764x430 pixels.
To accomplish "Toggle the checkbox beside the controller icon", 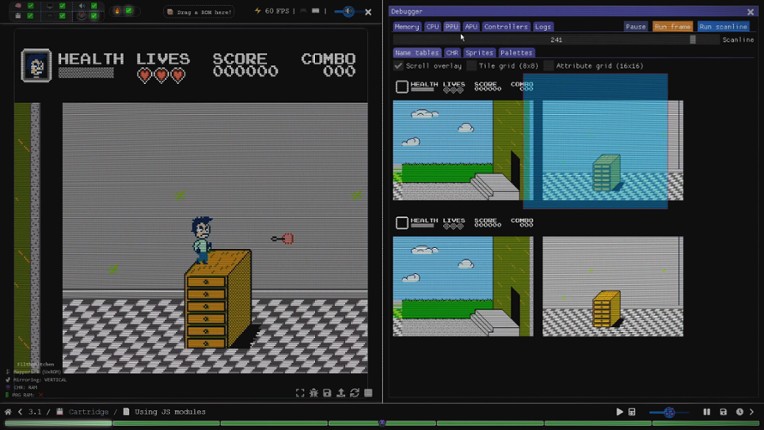I will (94, 16).
